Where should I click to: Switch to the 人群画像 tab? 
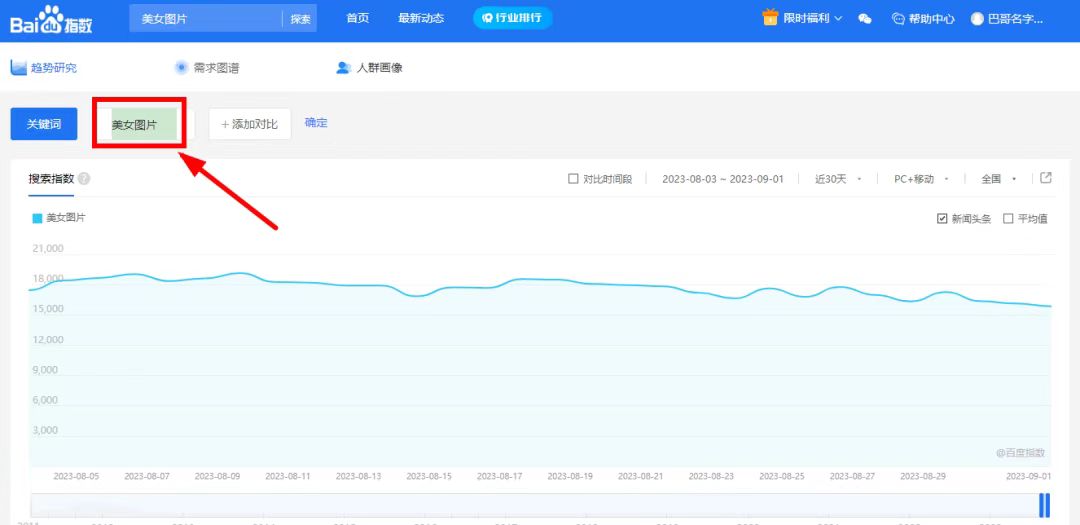coord(368,68)
